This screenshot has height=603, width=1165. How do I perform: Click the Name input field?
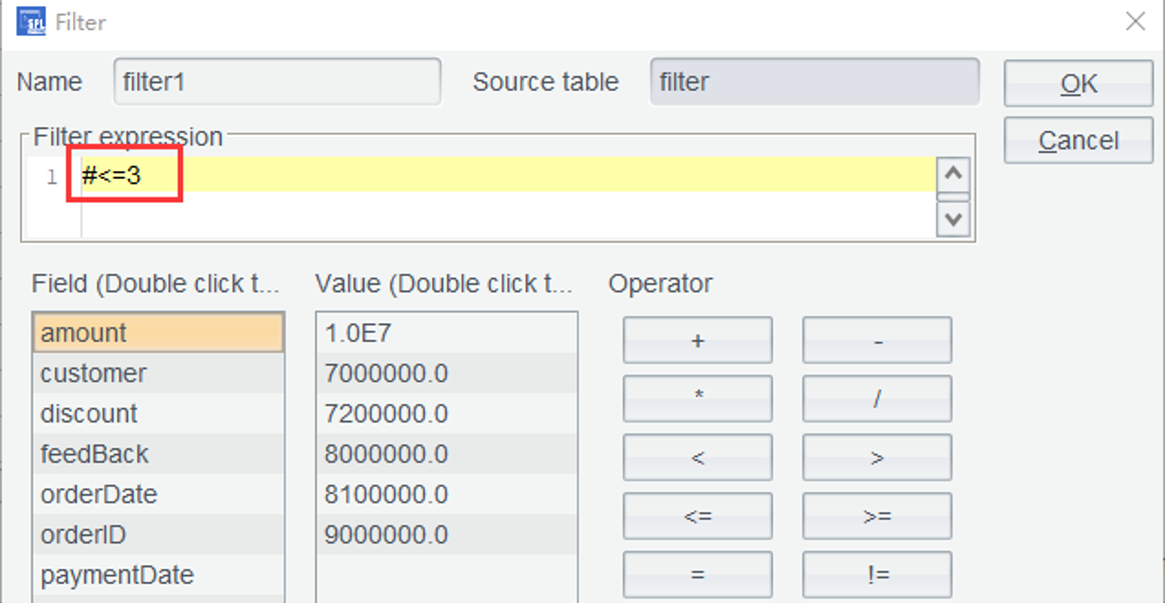click(x=277, y=82)
